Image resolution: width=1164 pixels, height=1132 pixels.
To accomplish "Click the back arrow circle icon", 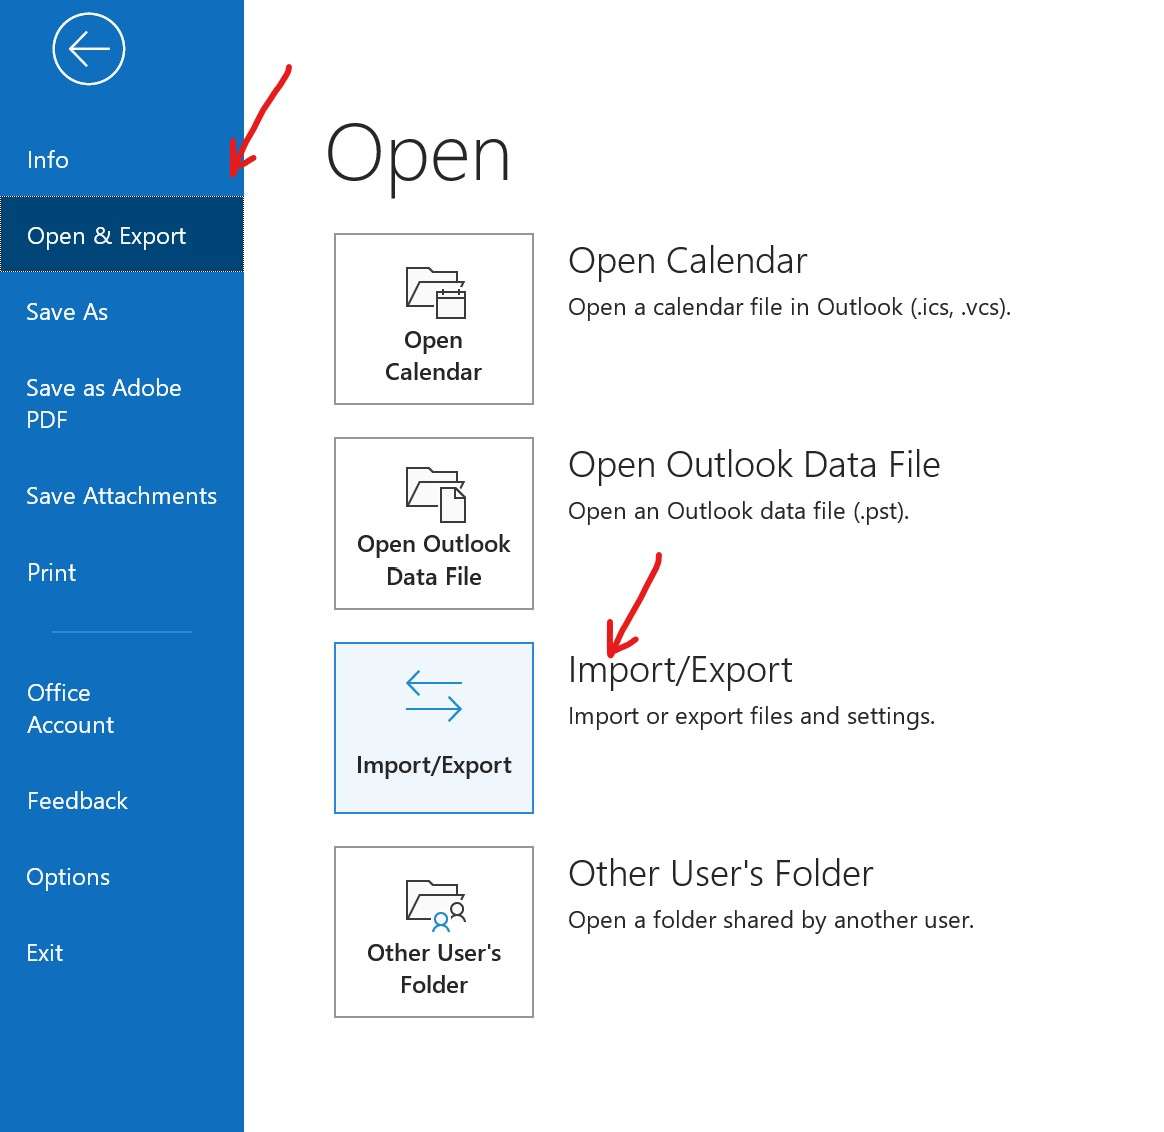I will click(88, 49).
